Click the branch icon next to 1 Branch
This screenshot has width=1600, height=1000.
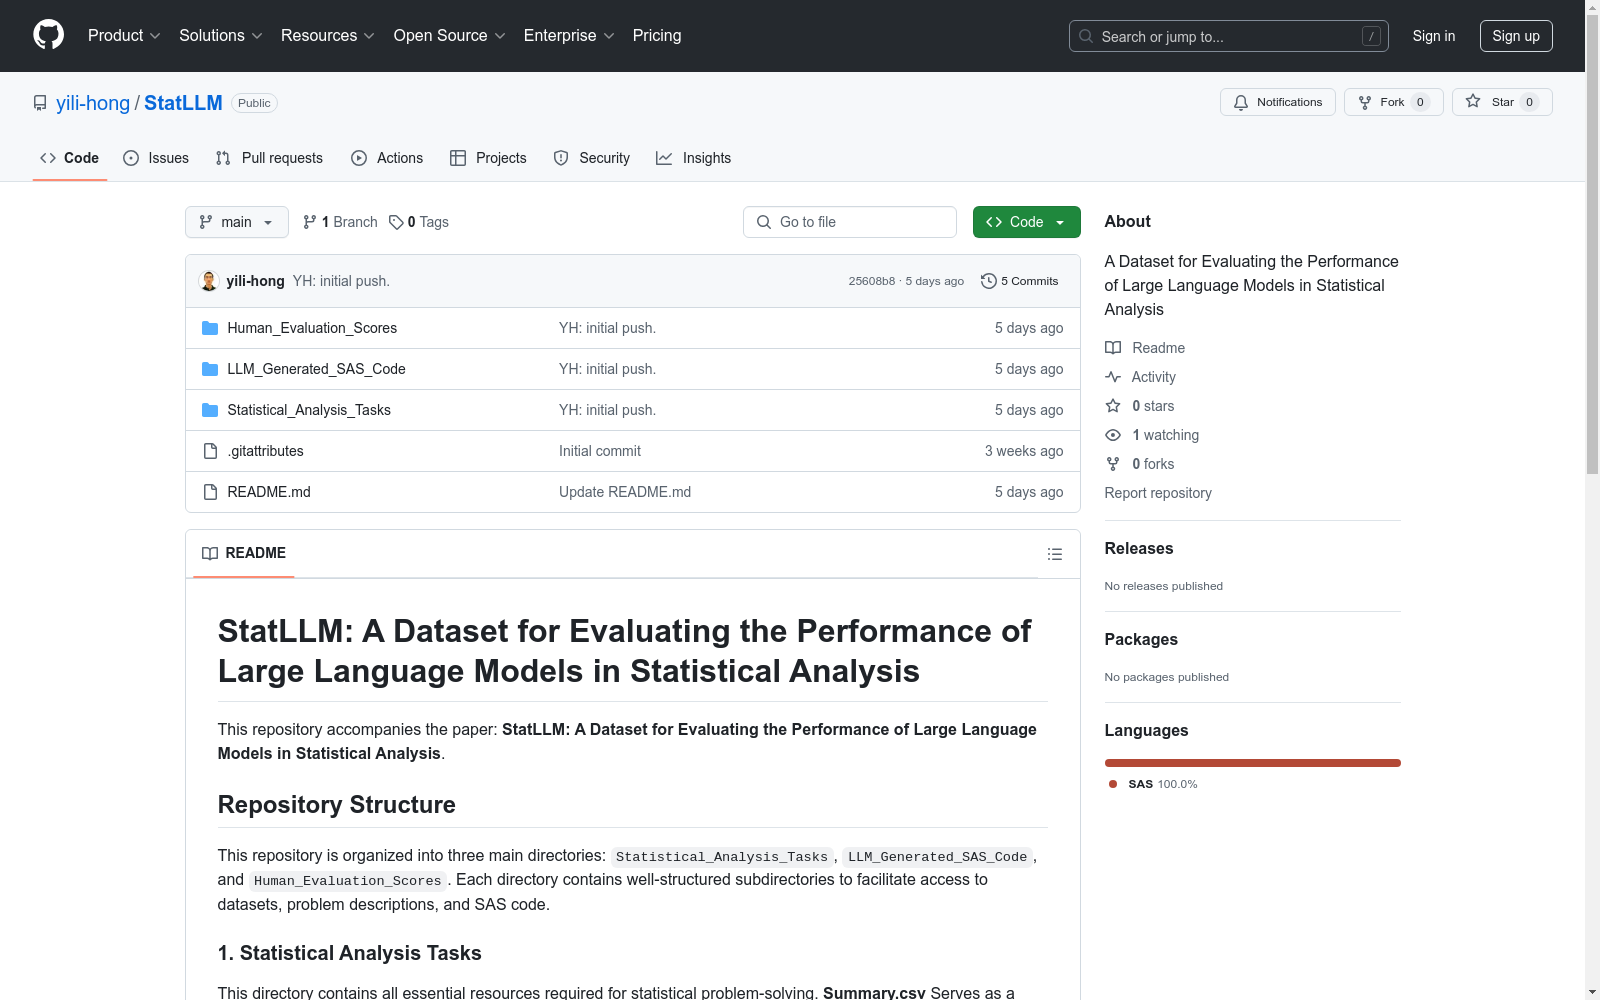(x=310, y=222)
